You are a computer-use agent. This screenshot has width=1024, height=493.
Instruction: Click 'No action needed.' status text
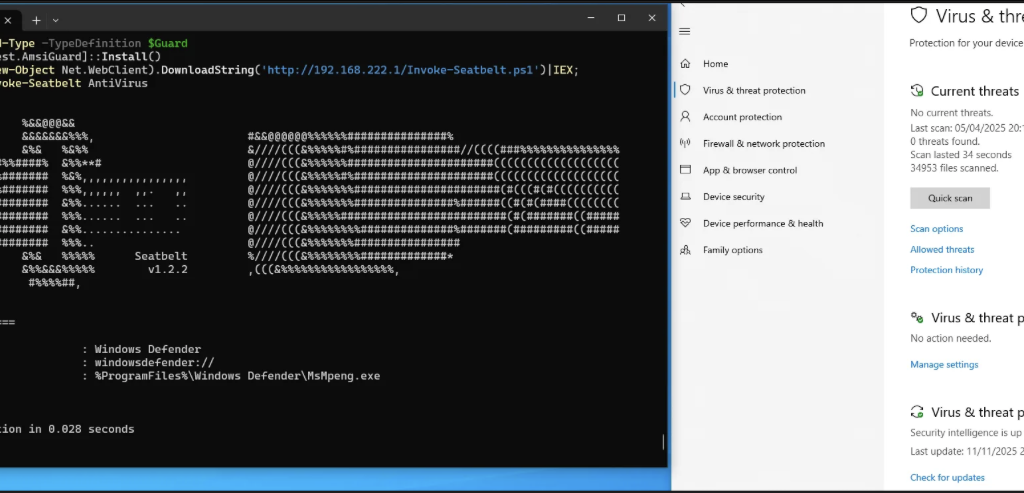click(950, 338)
